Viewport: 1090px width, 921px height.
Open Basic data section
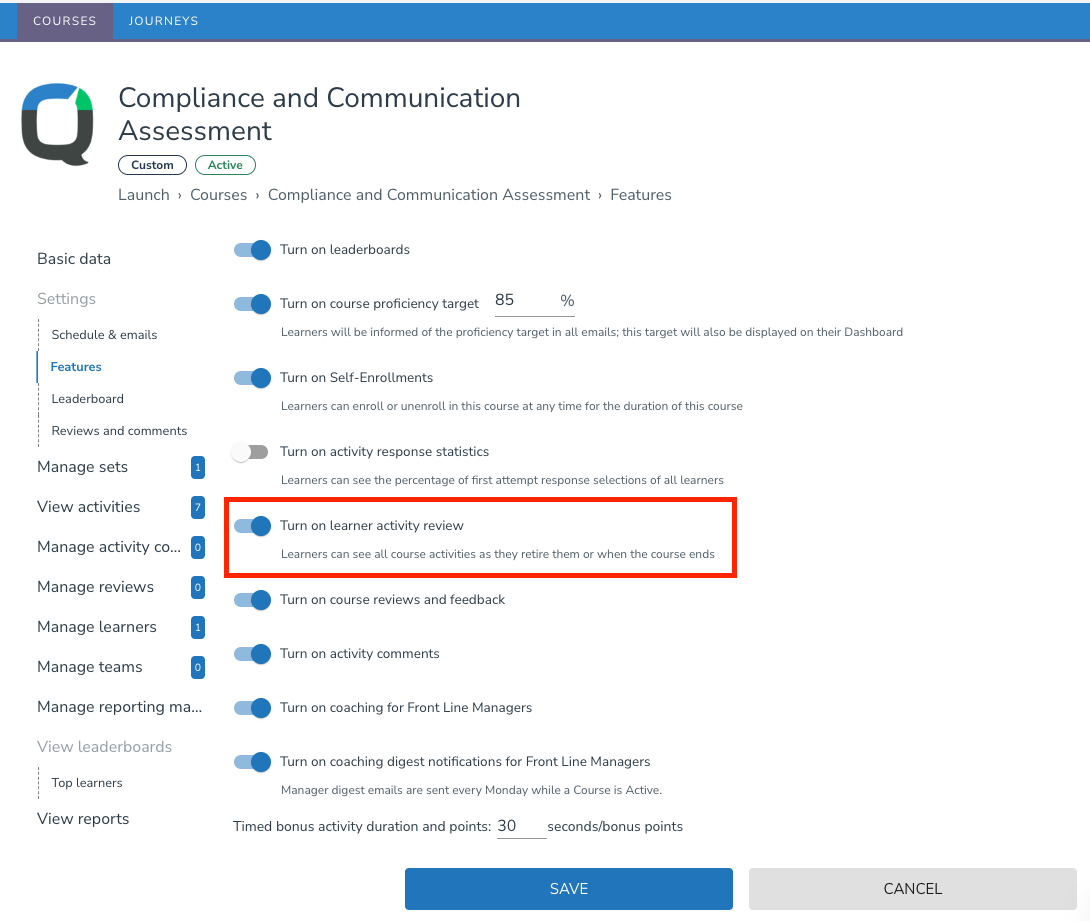point(74,259)
